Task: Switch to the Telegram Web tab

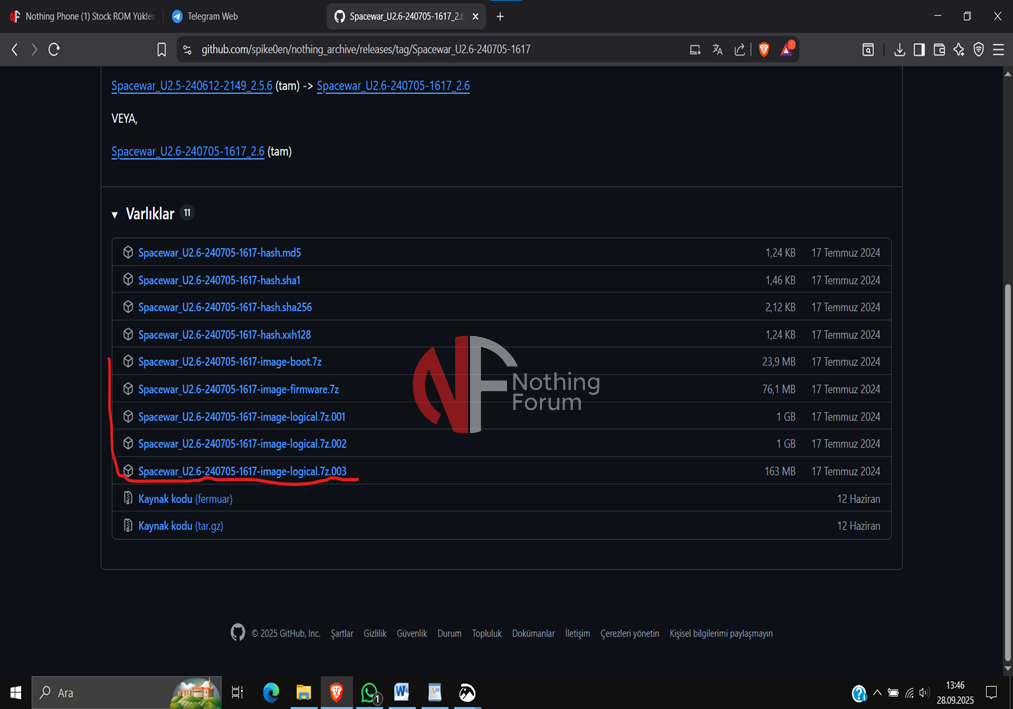Action: (x=211, y=16)
